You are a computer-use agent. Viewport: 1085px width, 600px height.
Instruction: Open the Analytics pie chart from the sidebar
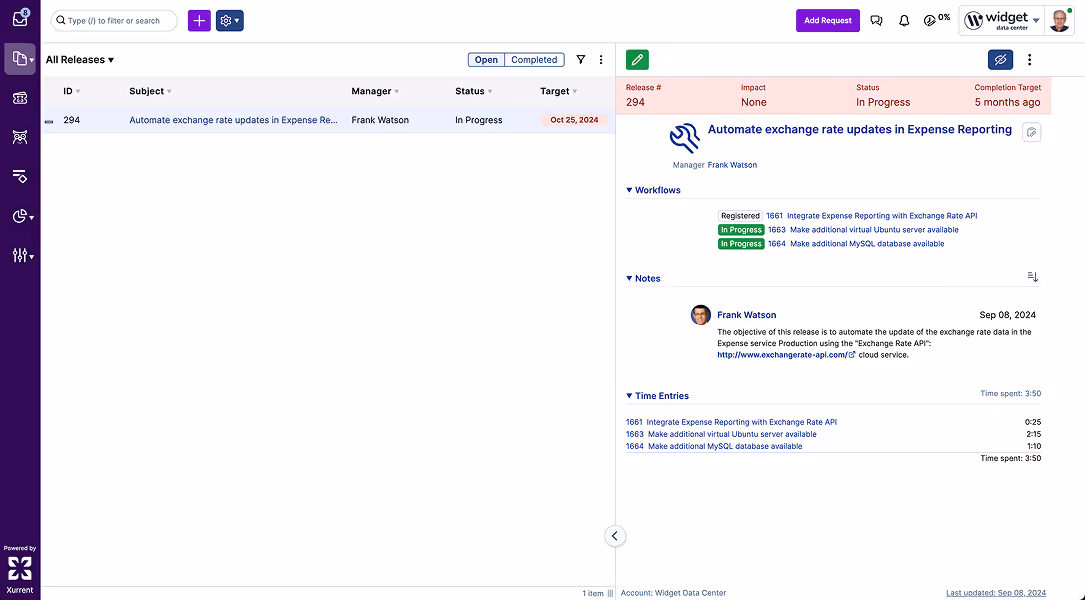click(21, 216)
